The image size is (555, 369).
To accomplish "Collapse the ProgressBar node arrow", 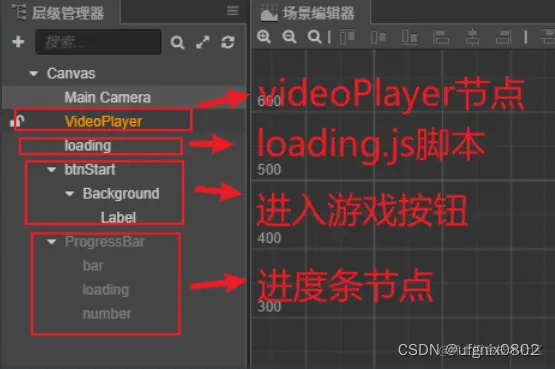I will tap(52, 242).
